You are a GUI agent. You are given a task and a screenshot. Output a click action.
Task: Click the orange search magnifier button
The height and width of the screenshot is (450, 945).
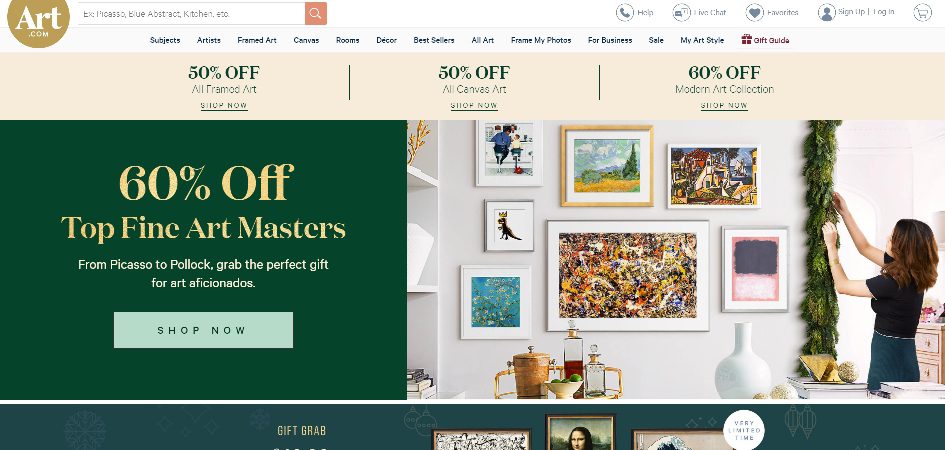click(316, 13)
